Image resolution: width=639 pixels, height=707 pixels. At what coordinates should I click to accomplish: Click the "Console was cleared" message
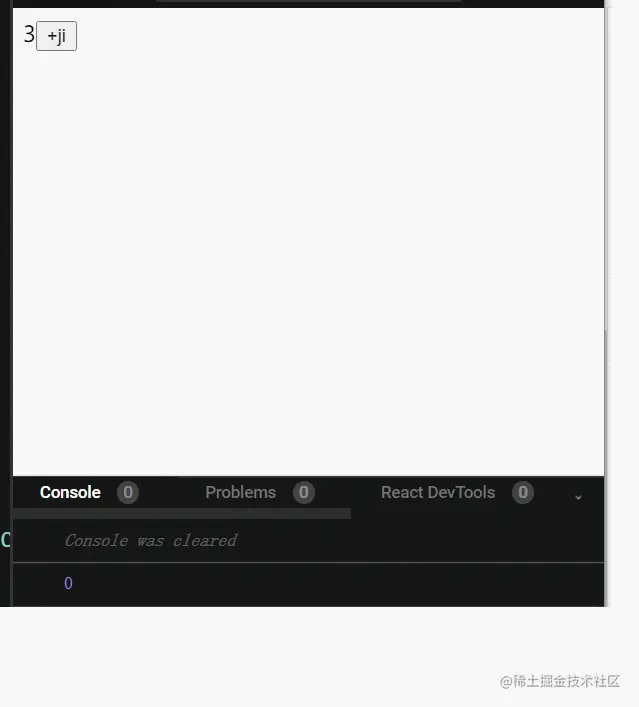point(151,540)
